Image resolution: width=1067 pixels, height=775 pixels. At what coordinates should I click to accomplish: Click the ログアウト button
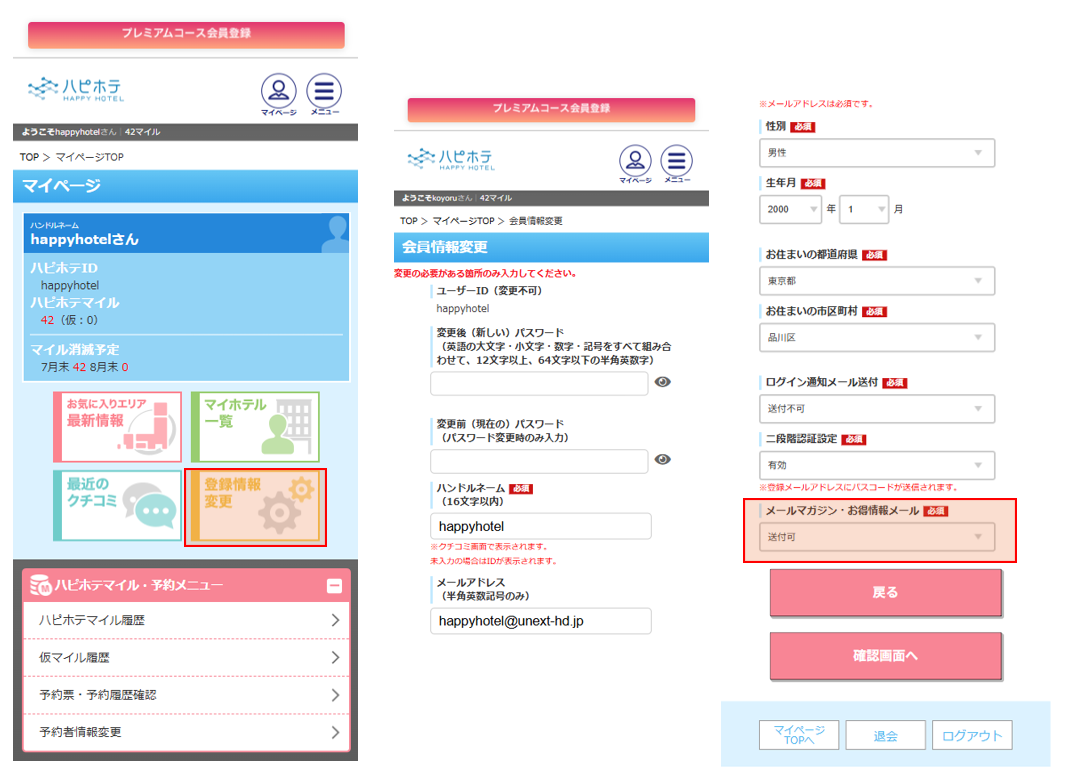click(972, 735)
